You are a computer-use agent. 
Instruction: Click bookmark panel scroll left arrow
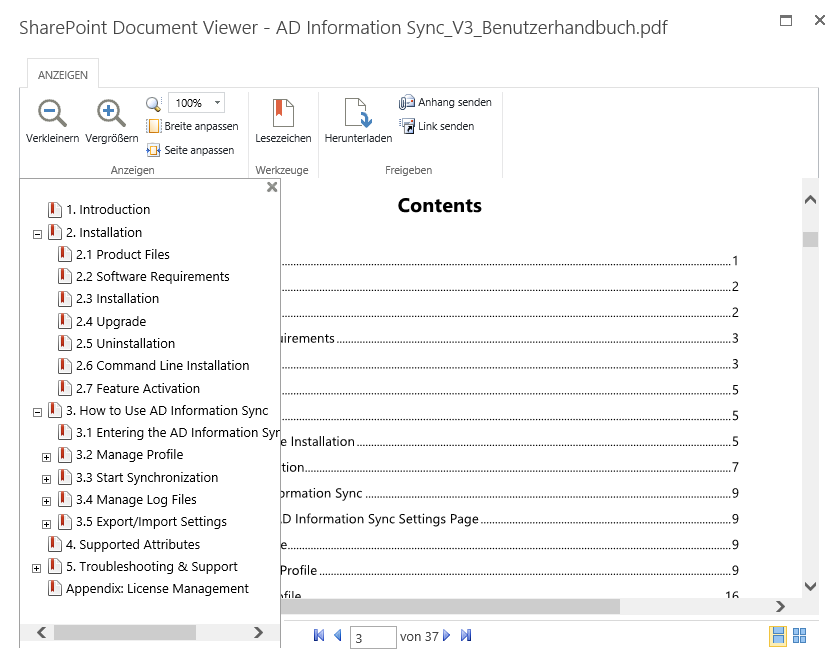click(x=41, y=633)
